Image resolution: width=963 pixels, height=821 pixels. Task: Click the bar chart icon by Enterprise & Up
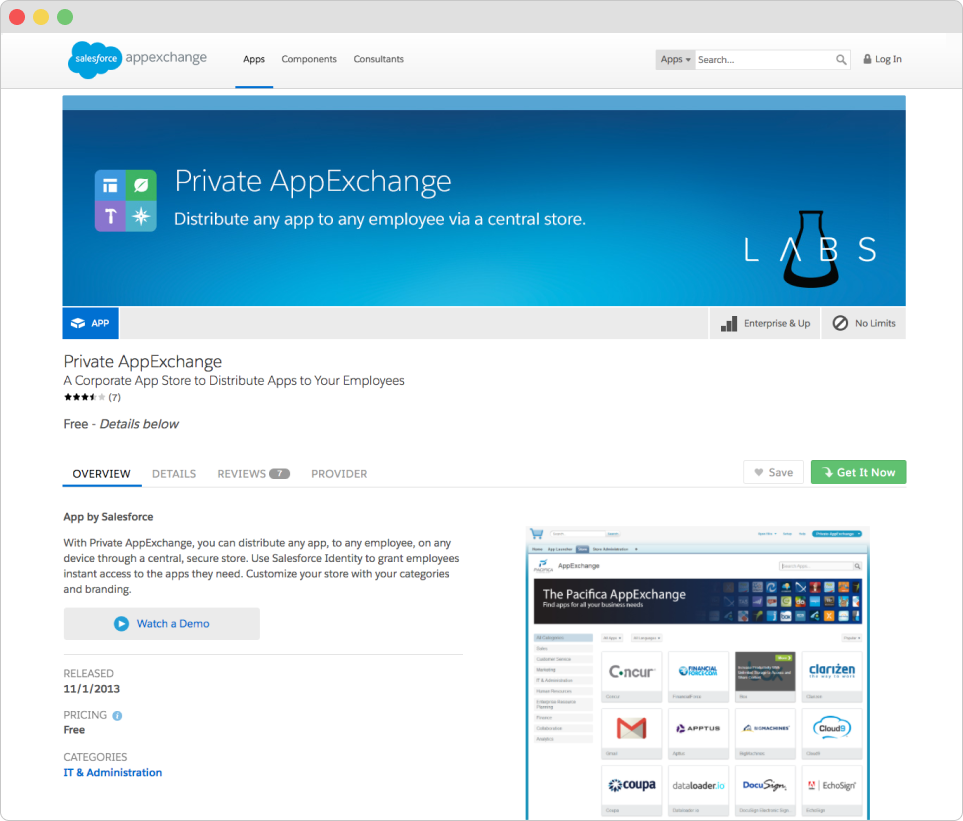click(729, 324)
